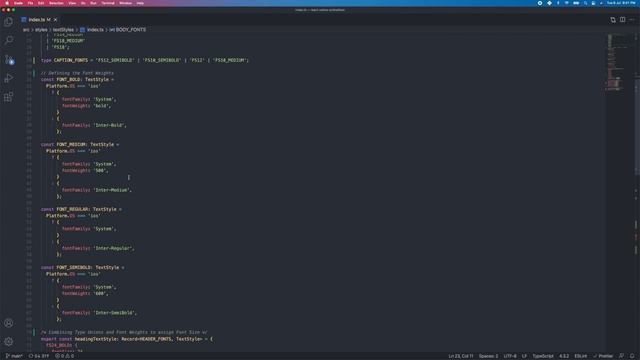The width and height of the screenshot is (640, 360).
Task: Click the Open Changes icon in editor toolbar
Action: pyautogui.click(x=613, y=20)
